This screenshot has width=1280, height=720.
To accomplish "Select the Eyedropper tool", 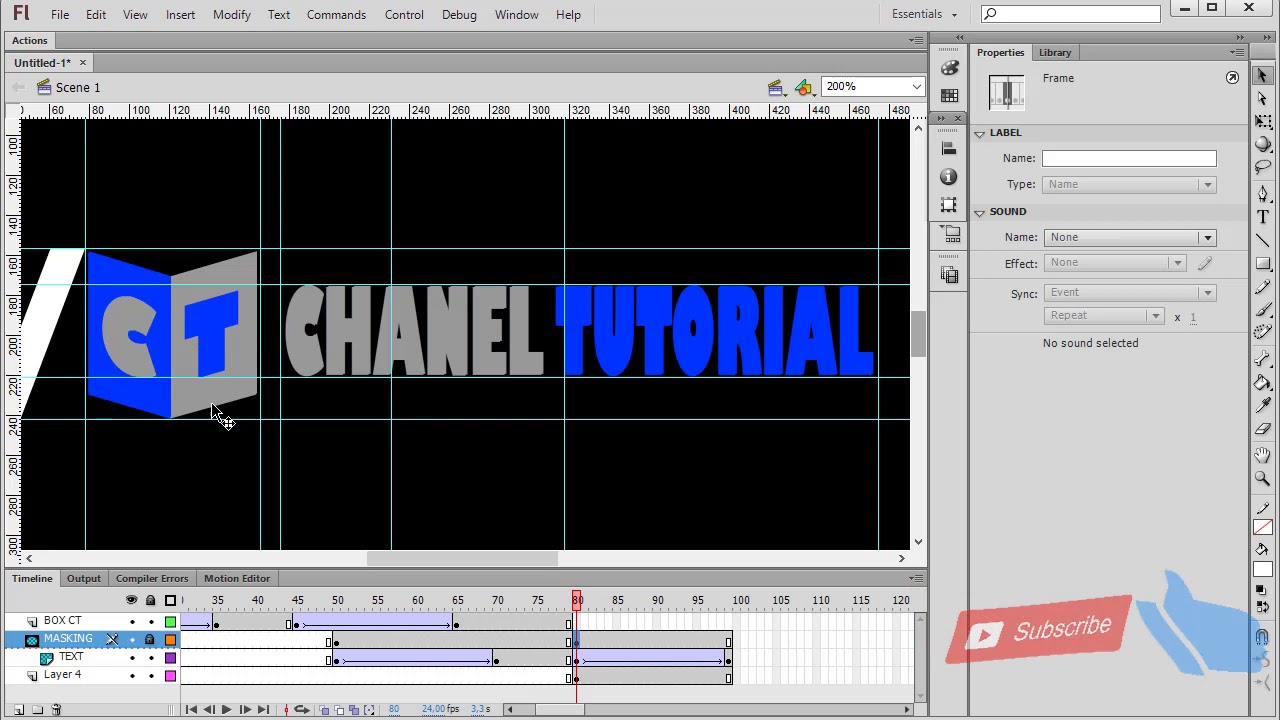I will click(x=1262, y=405).
